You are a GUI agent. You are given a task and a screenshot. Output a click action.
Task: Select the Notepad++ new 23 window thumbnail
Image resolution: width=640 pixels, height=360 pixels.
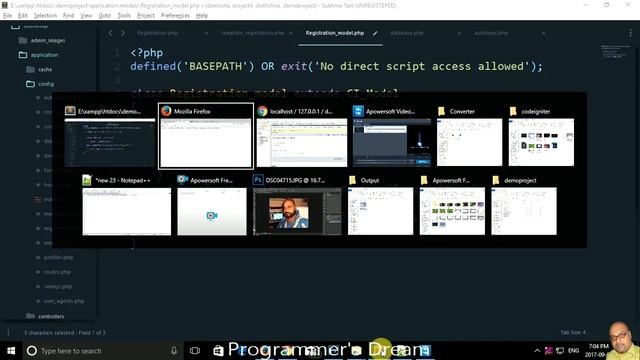127,211
